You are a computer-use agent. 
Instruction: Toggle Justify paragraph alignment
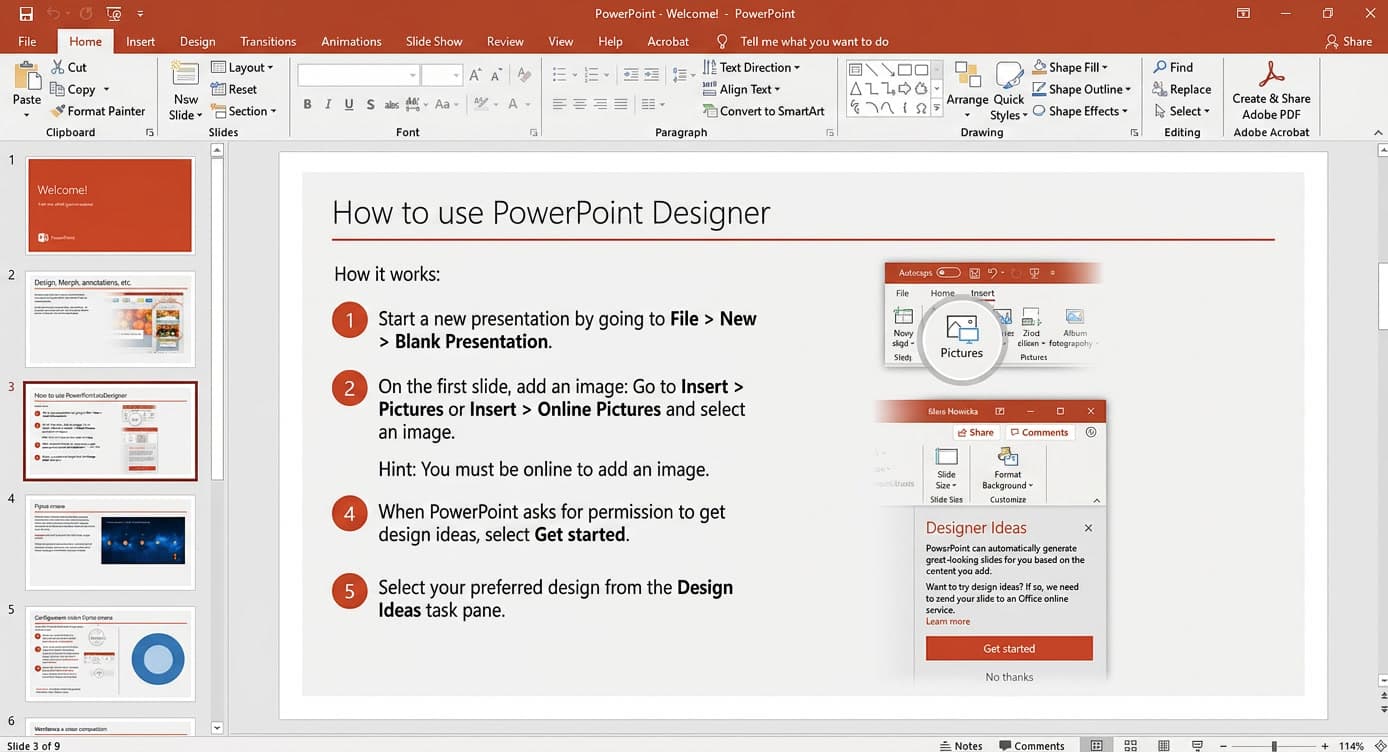(621, 104)
